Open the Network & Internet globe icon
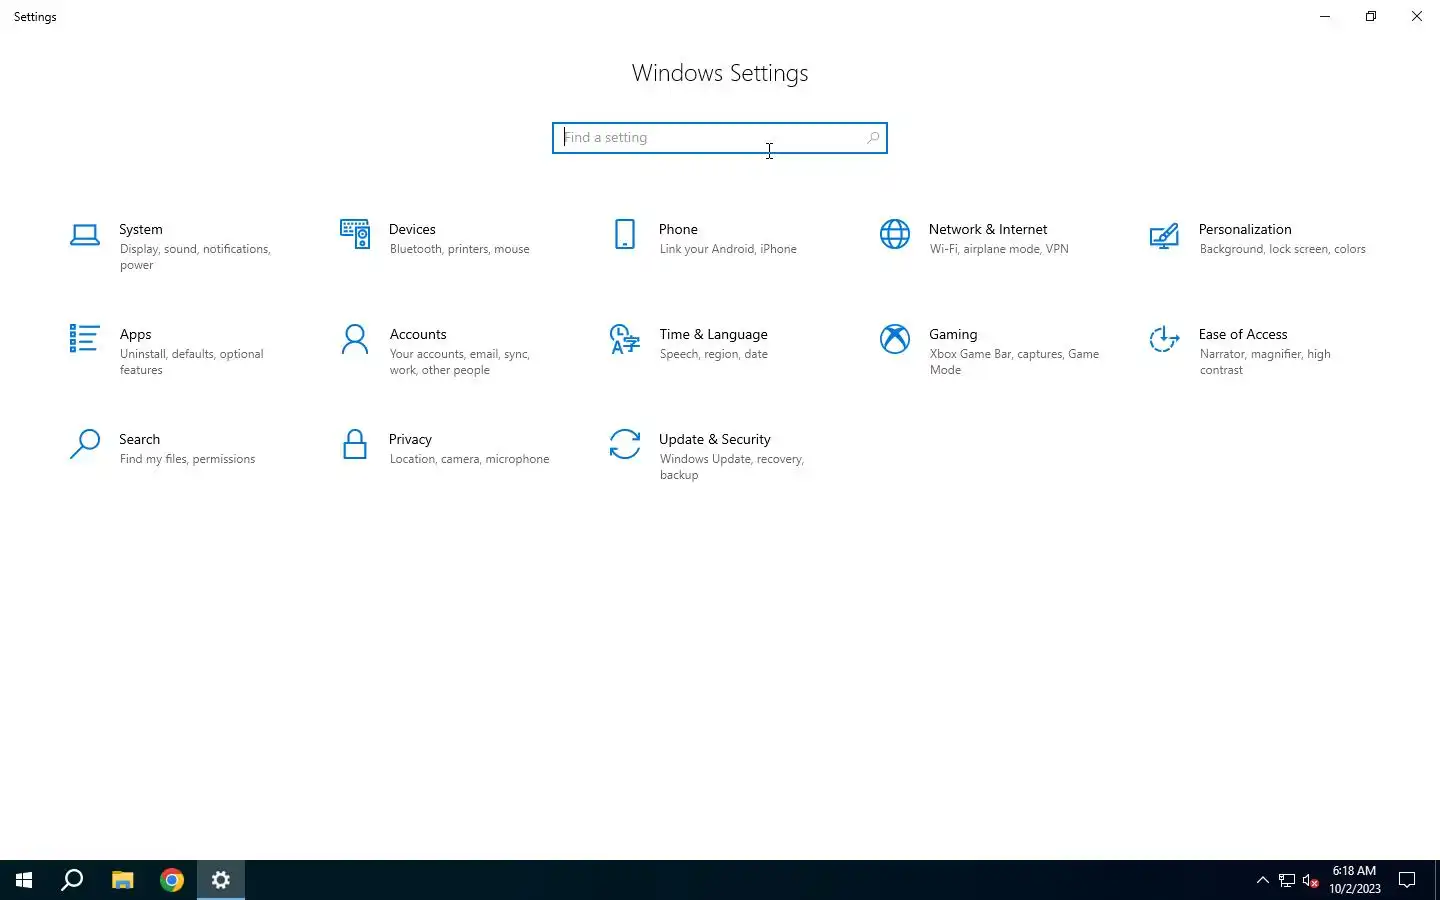Screen dimensions: 1440x900 click(x=895, y=235)
